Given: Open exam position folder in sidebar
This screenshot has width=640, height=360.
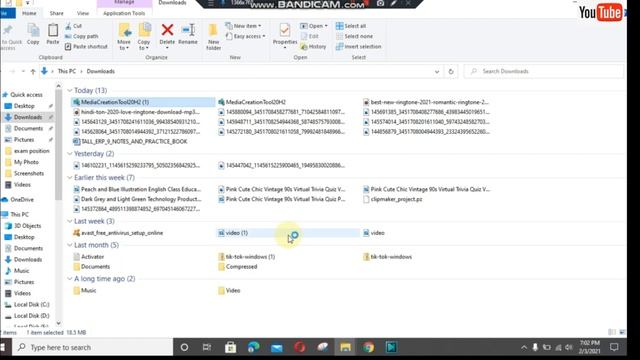Looking at the screenshot, I should (27, 151).
